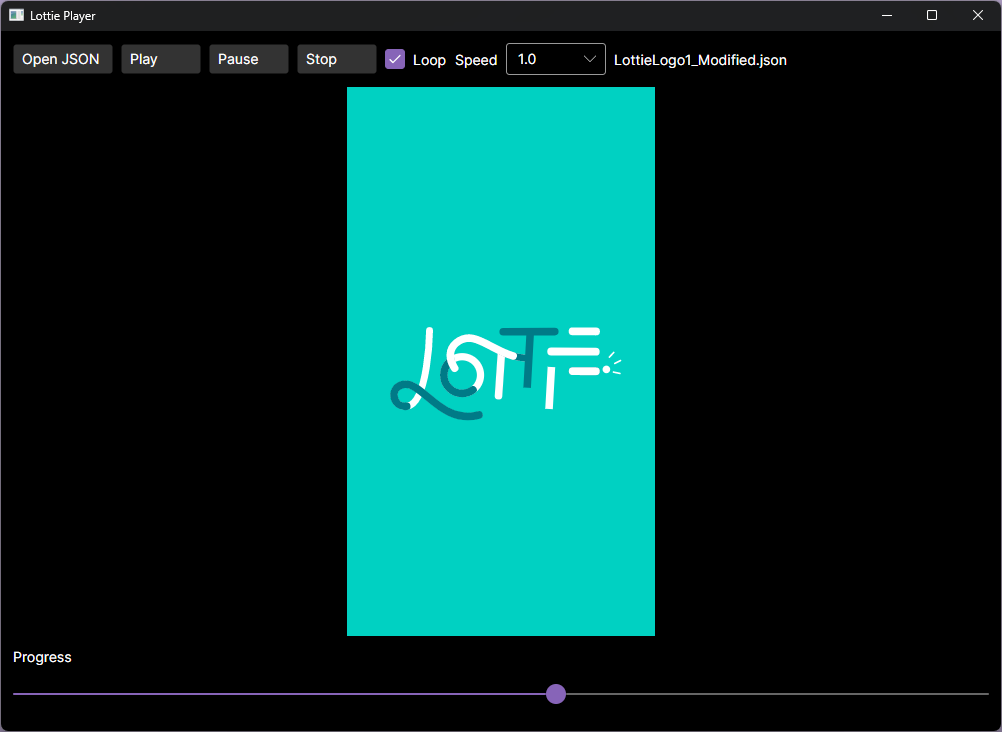Screen dimensions: 1002x732
Task: Pause the animation playback
Action: pos(249,59)
